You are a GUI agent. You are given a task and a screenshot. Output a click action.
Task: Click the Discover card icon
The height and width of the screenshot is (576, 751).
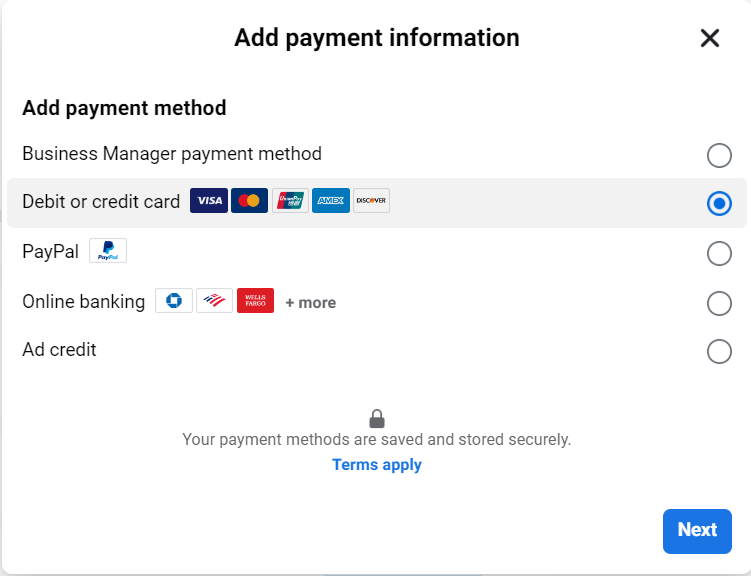(x=372, y=201)
